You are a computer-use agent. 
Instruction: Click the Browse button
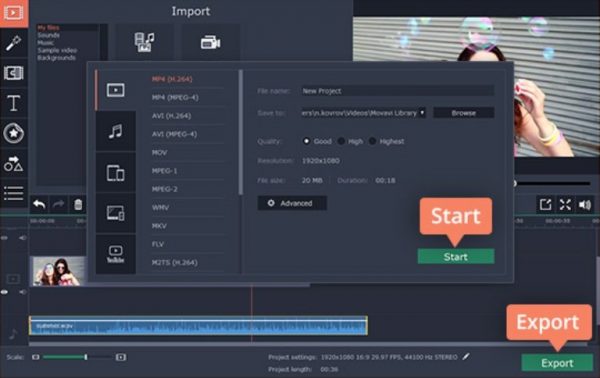[463, 113]
